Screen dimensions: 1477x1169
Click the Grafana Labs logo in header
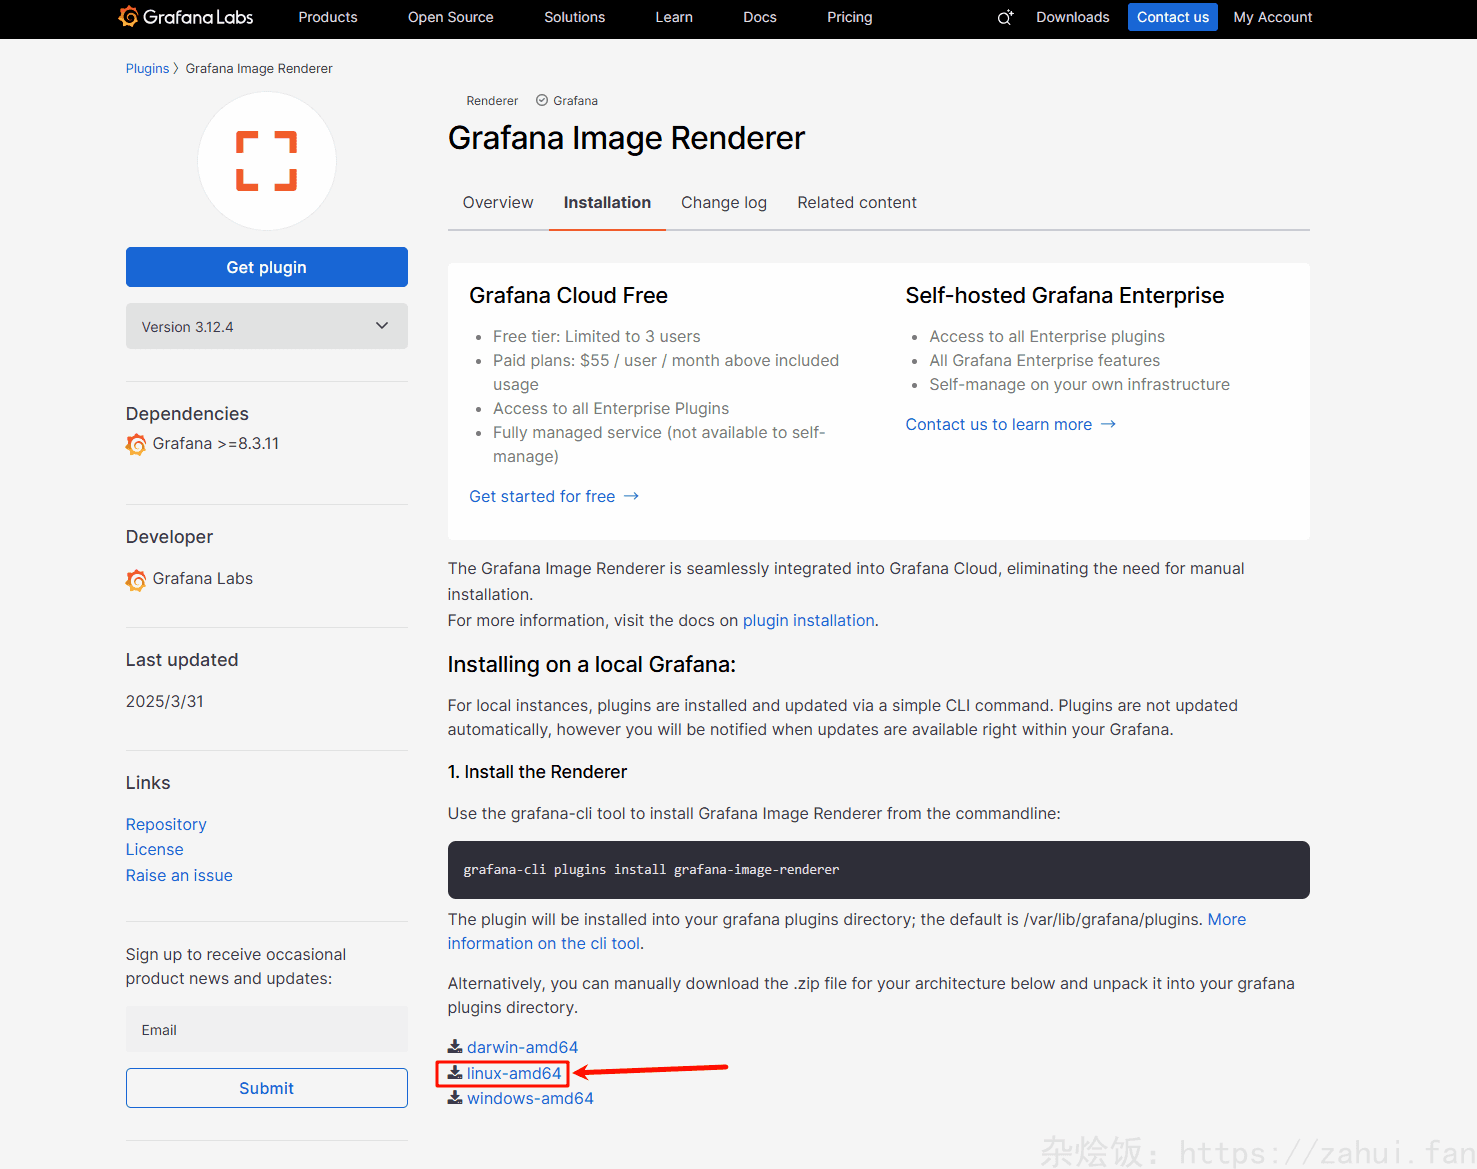[x=186, y=17]
